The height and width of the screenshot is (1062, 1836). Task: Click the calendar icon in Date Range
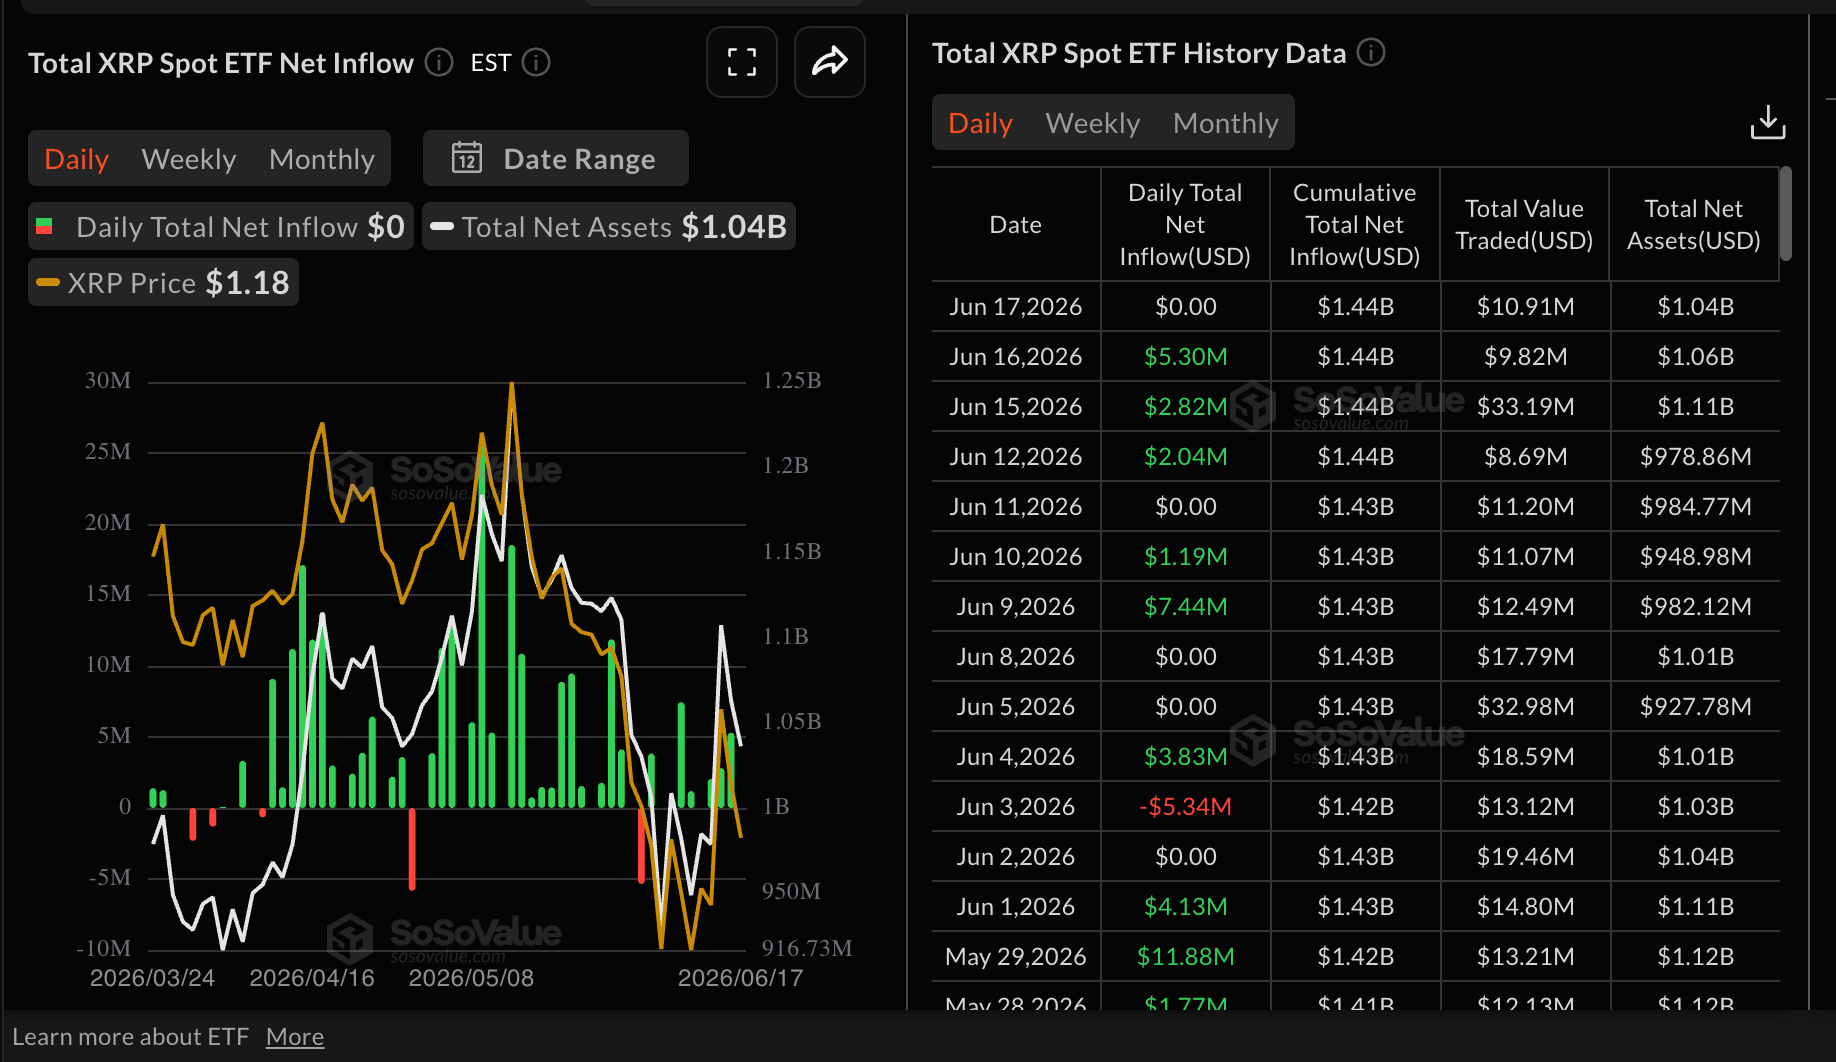[x=467, y=158]
